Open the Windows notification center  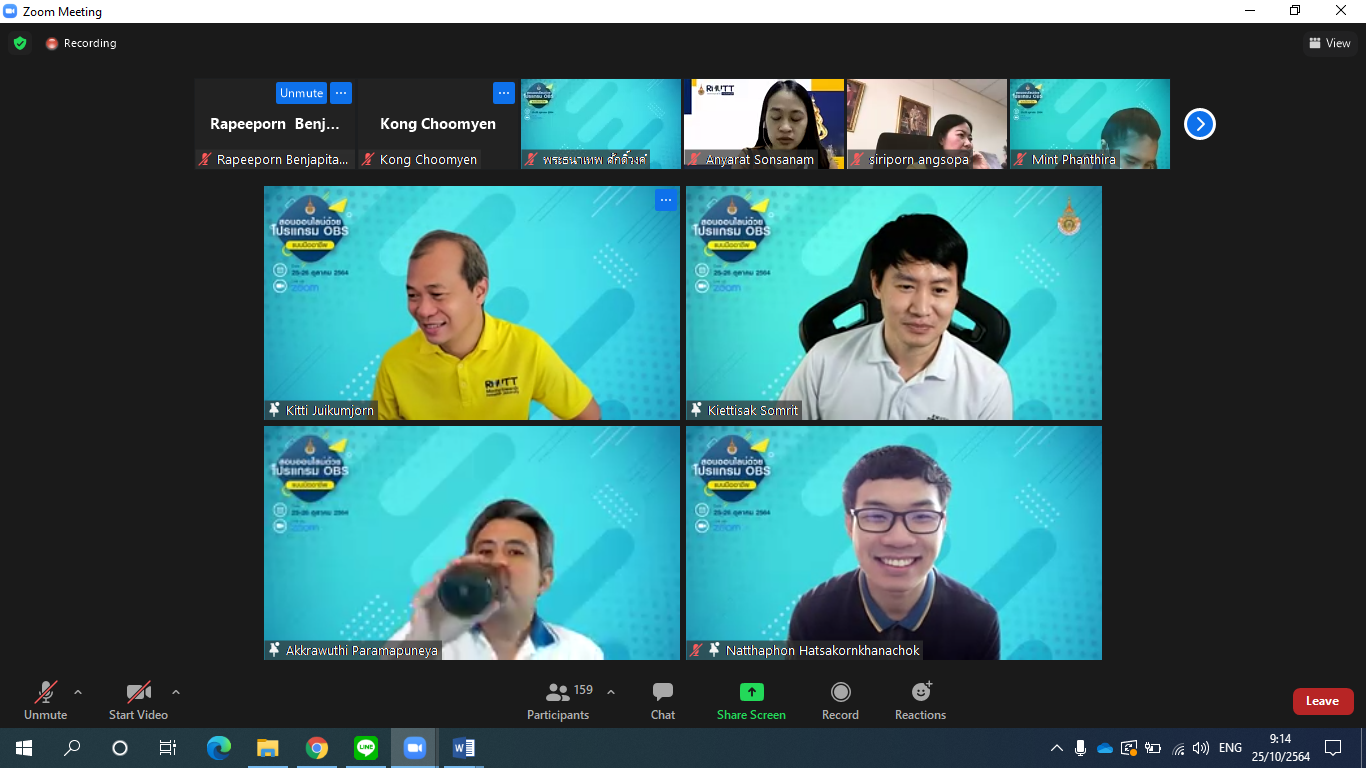pyautogui.click(x=1333, y=748)
